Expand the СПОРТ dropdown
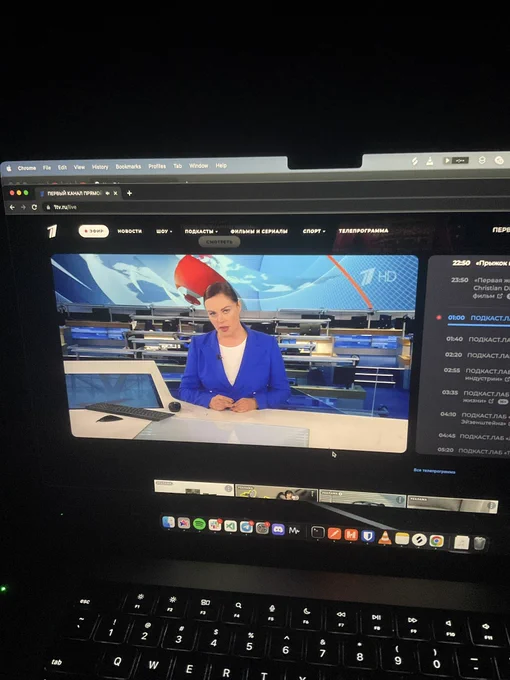The width and height of the screenshot is (510, 680). [314, 231]
